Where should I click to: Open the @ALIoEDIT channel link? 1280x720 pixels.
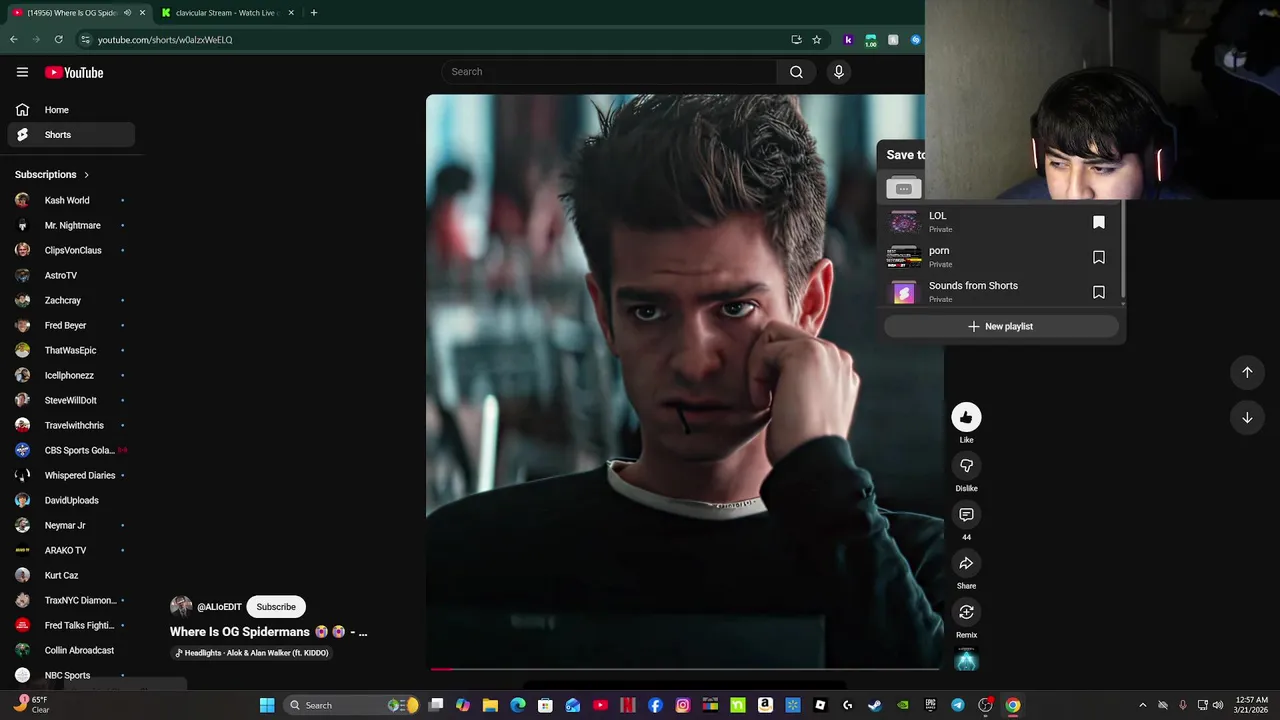click(219, 607)
